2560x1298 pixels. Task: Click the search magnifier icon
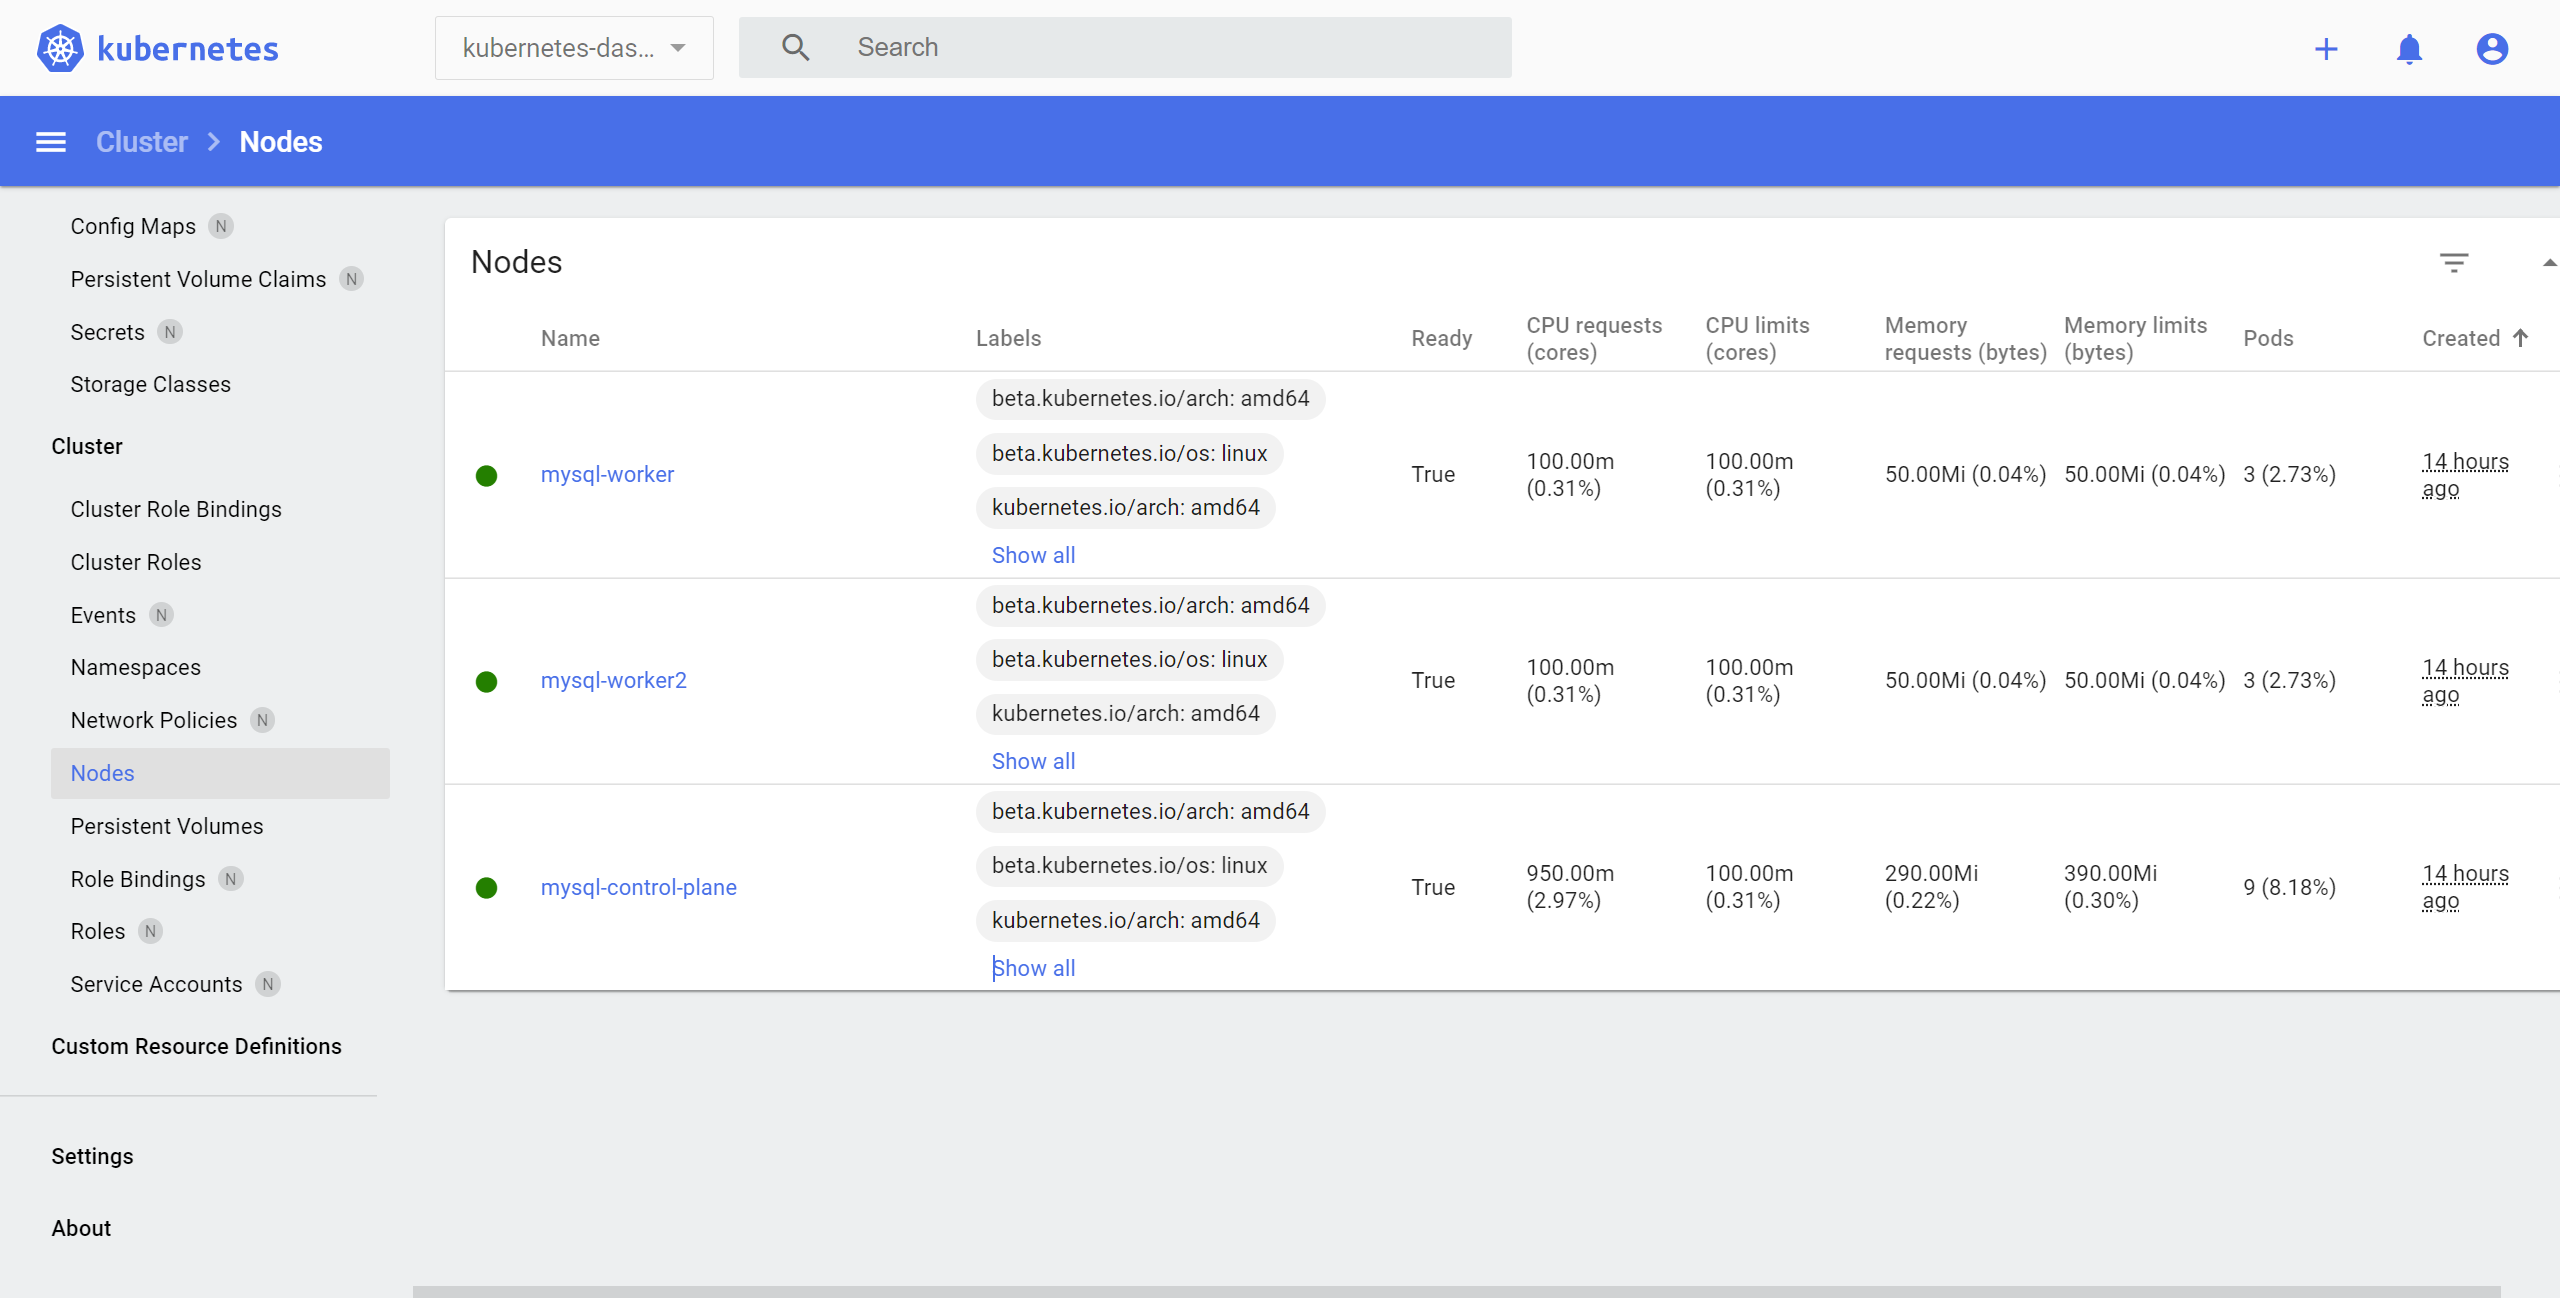[x=795, y=47]
